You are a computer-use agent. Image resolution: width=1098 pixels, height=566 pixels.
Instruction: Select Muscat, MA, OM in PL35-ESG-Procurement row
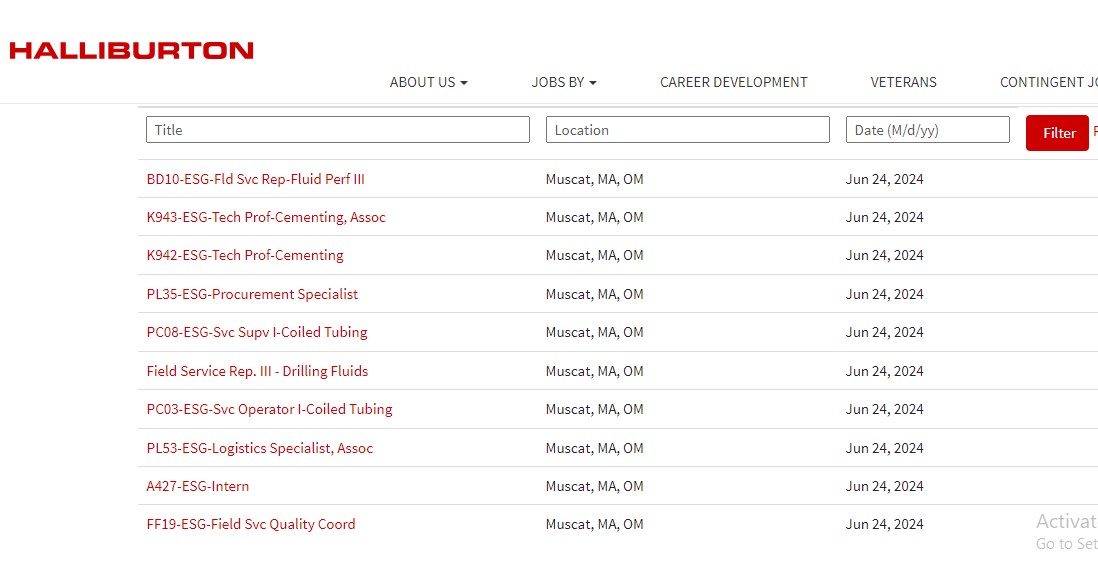[595, 294]
